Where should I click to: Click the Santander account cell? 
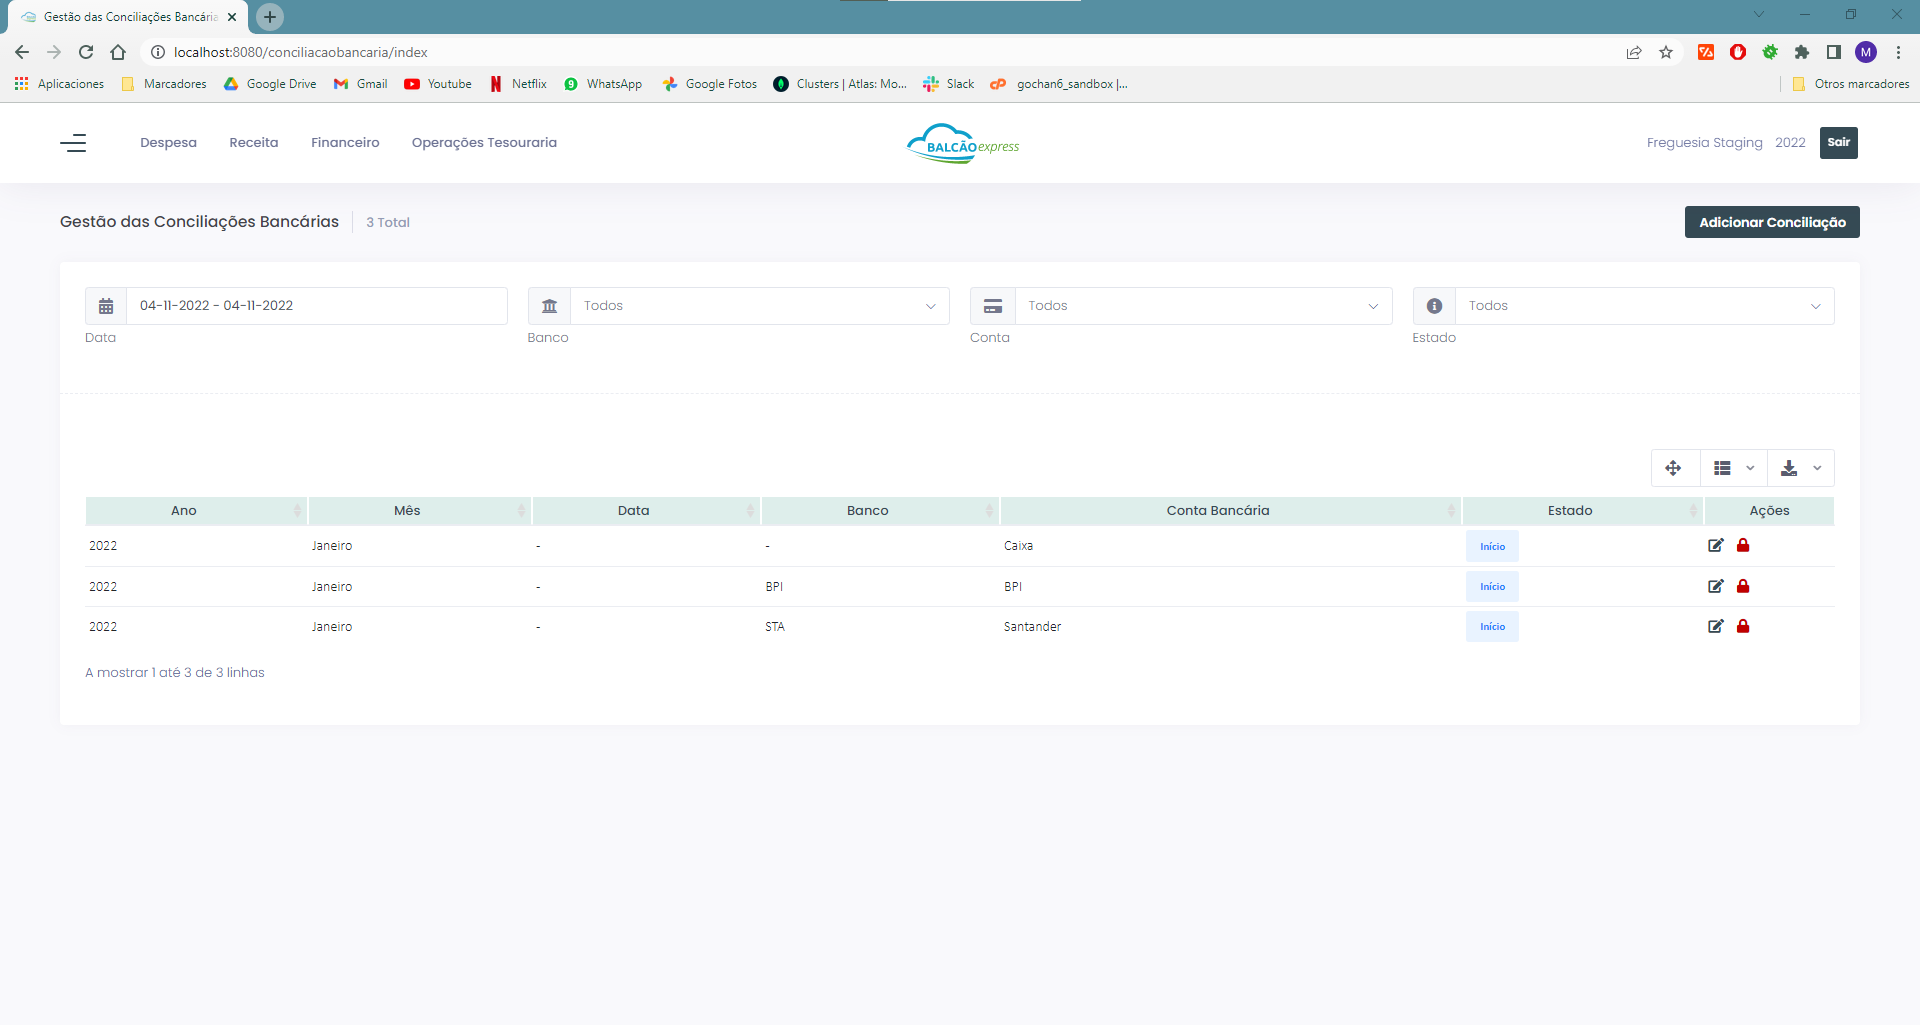point(1032,627)
